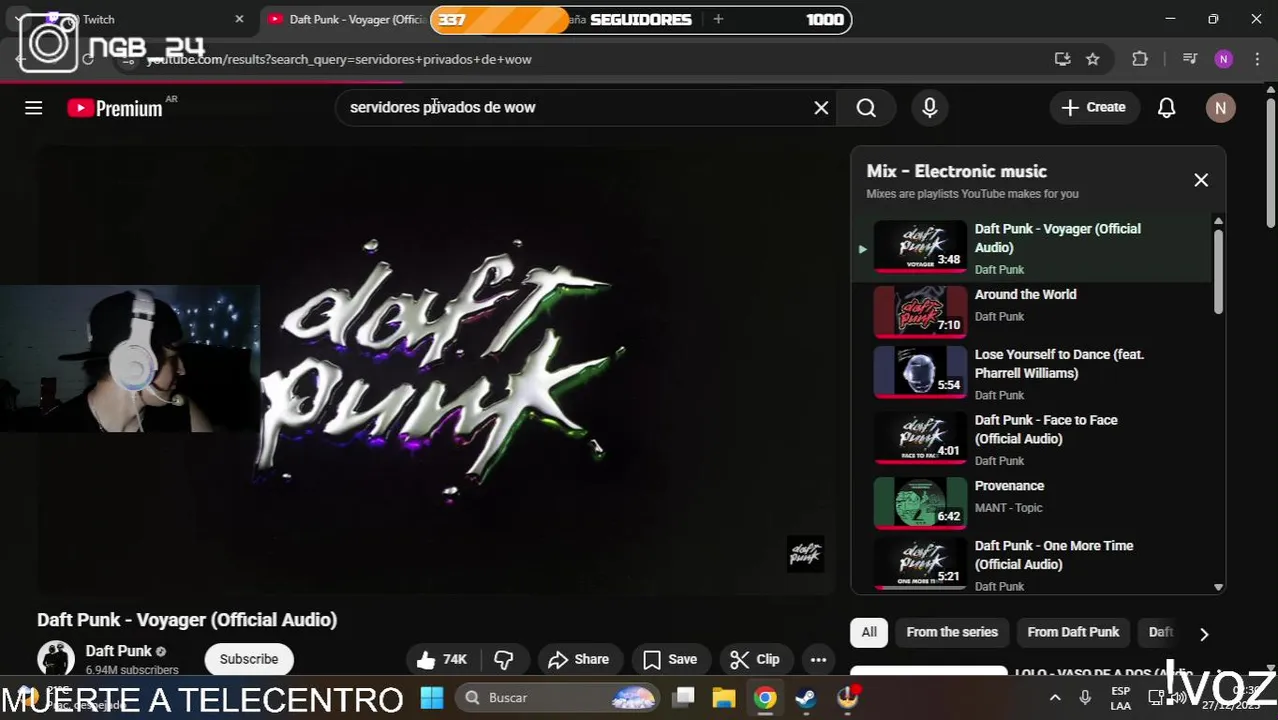This screenshot has height=720, width=1278.
Task: Share the Daft Punk video
Action: [578, 659]
